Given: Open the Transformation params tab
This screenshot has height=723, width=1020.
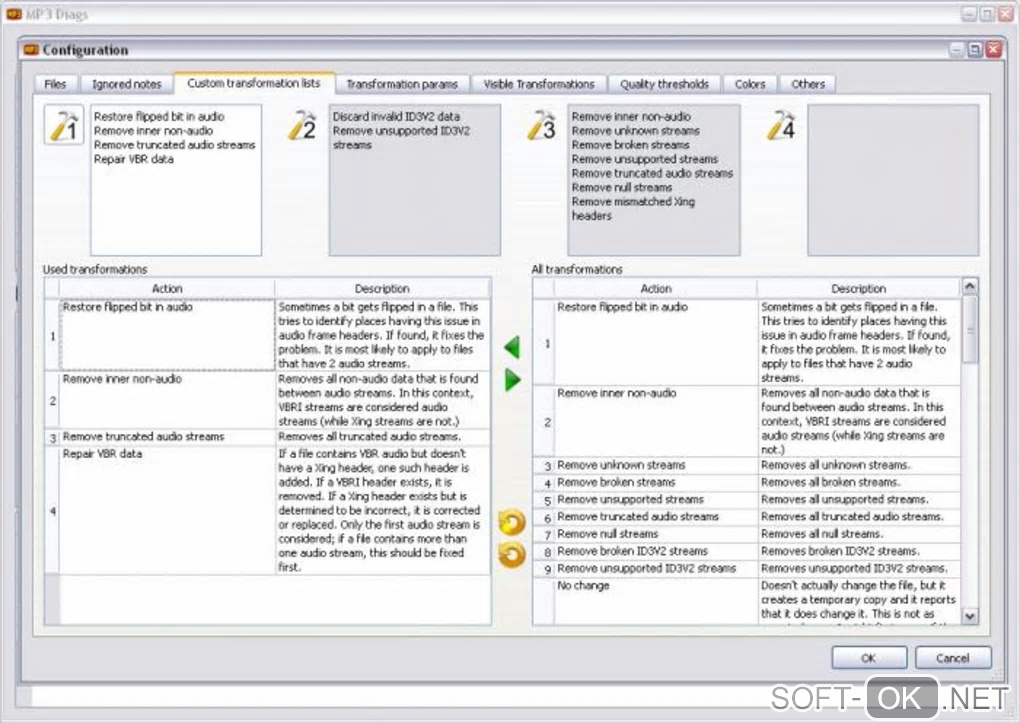Looking at the screenshot, I should click(x=402, y=84).
